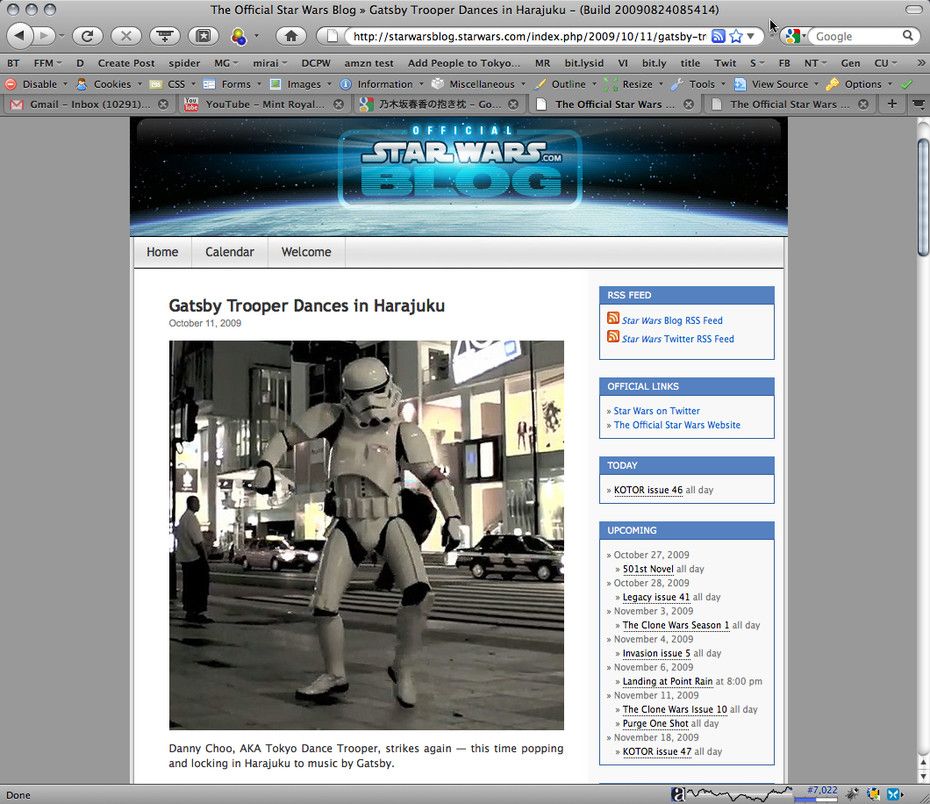Viewport: 930px width, 804px height.
Task: Click the Alexa 'a' status bar icon
Action: point(677,795)
